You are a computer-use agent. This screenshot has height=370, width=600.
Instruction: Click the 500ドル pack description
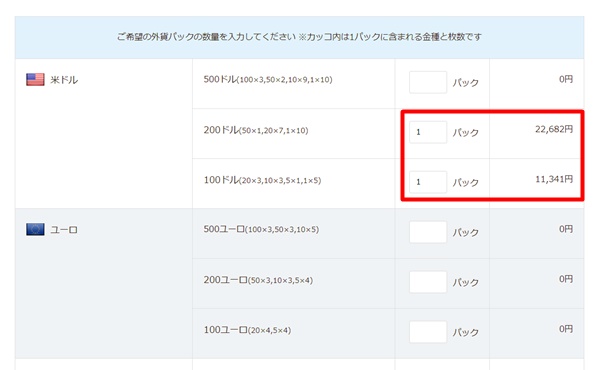click(268, 80)
